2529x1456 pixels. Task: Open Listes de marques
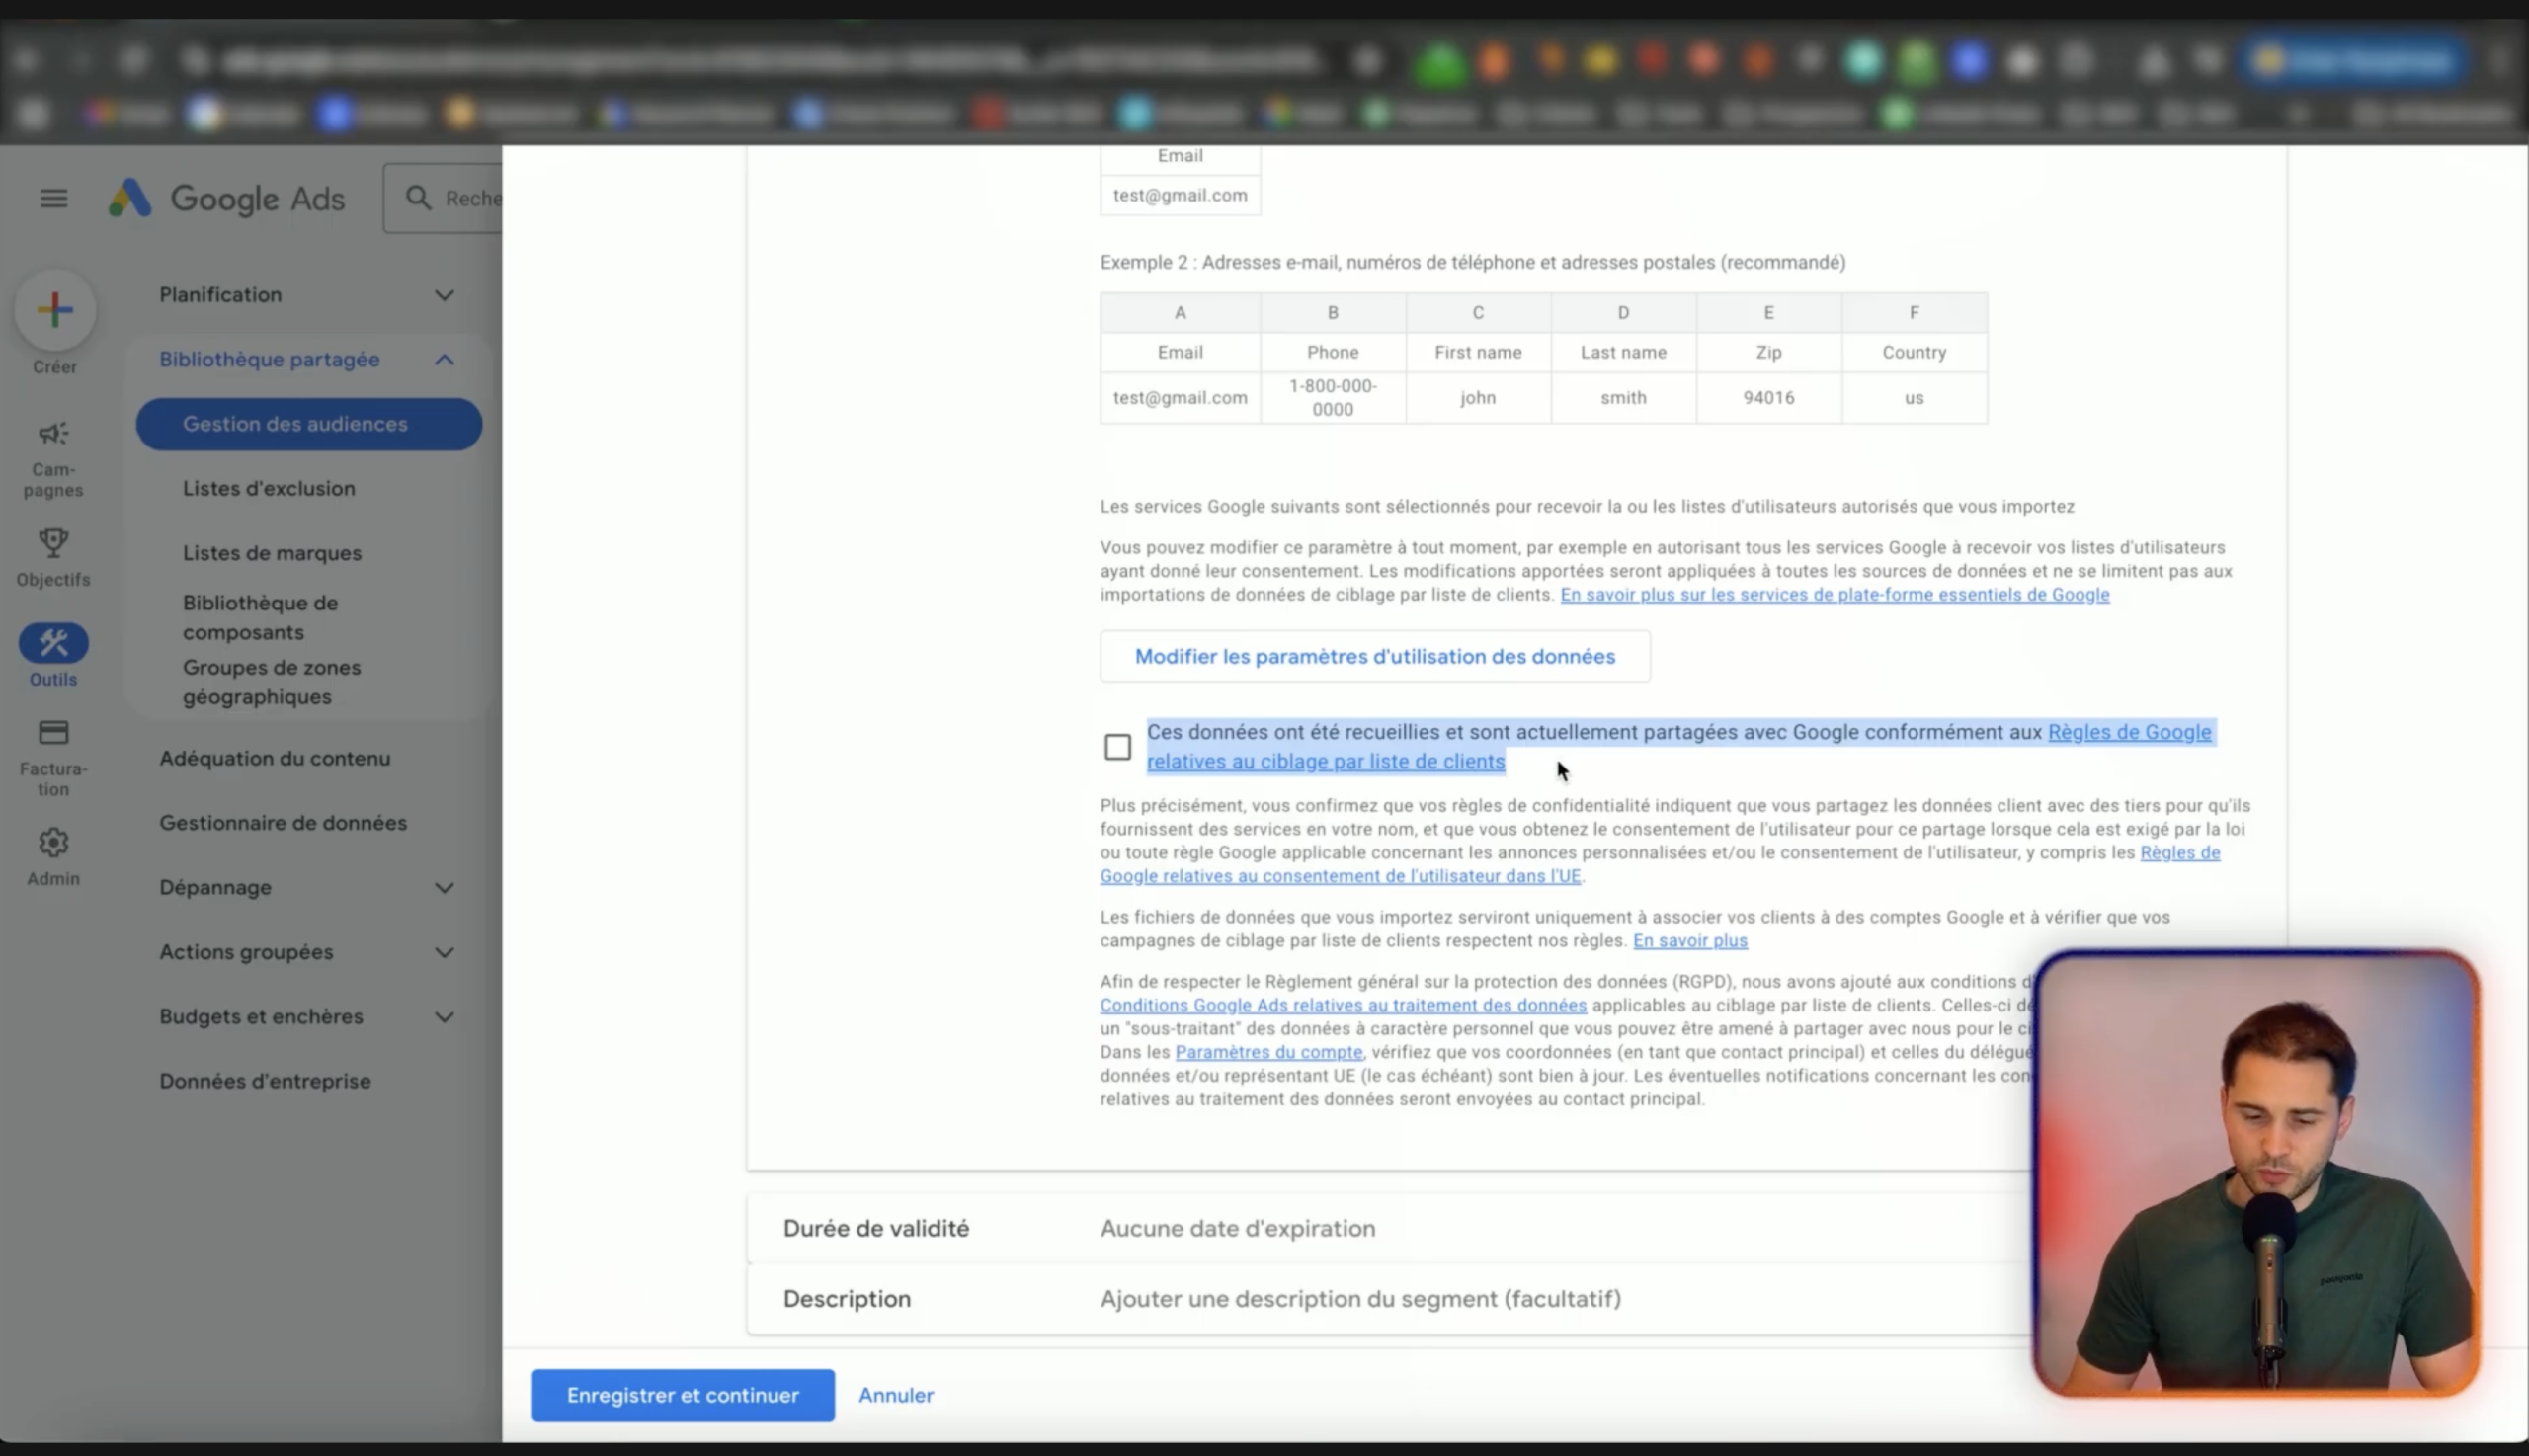272,553
